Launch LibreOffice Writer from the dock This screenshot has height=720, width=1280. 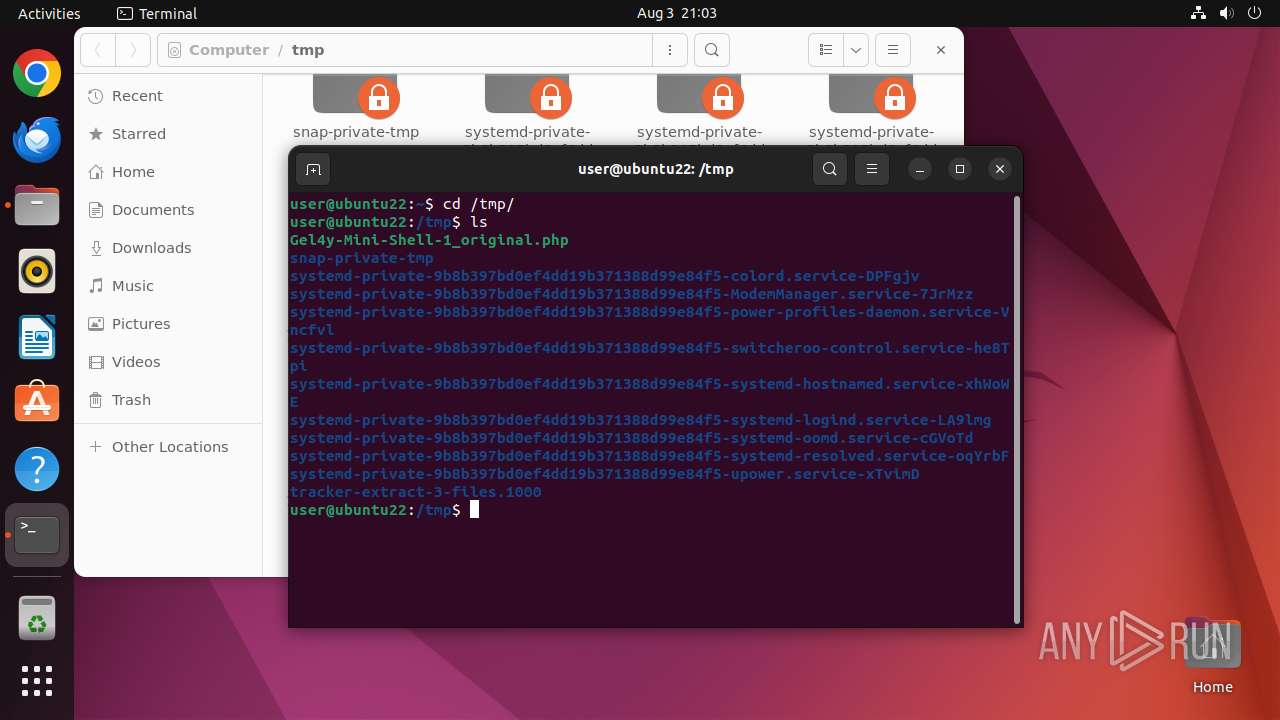tap(37, 337)
